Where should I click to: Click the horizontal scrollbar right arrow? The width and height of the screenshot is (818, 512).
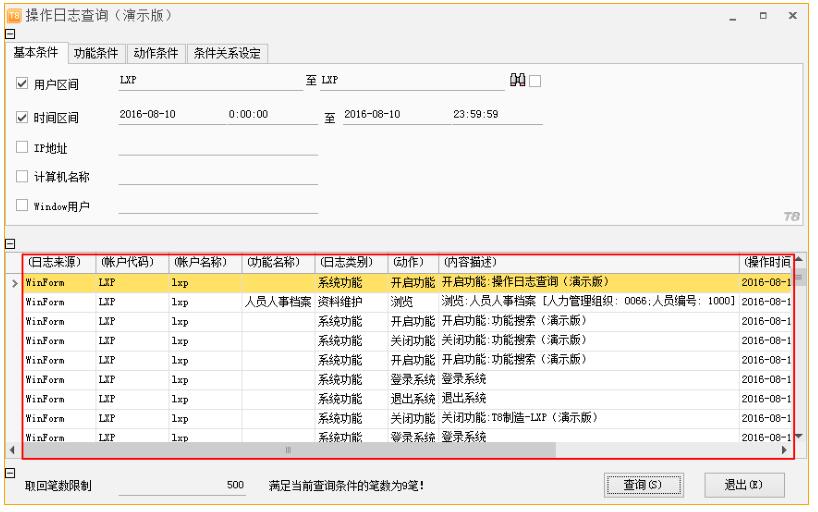click(x=785, y=451)
